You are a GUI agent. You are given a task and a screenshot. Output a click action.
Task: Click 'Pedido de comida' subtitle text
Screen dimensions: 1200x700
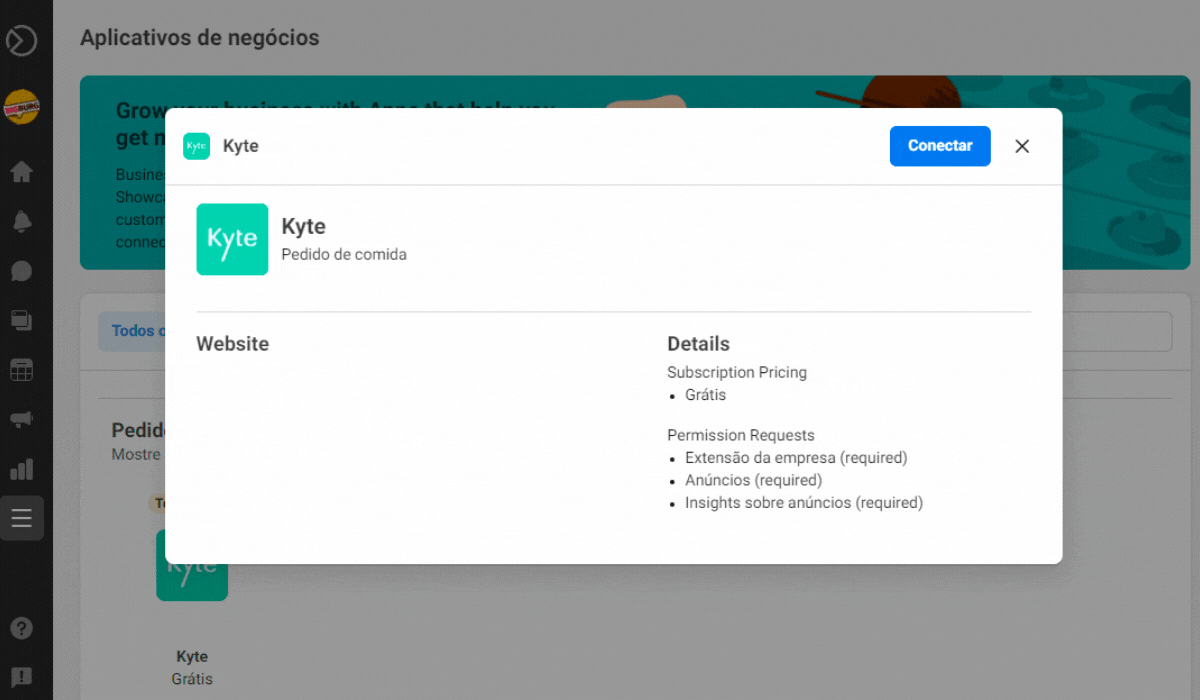[x=344, y=254]
